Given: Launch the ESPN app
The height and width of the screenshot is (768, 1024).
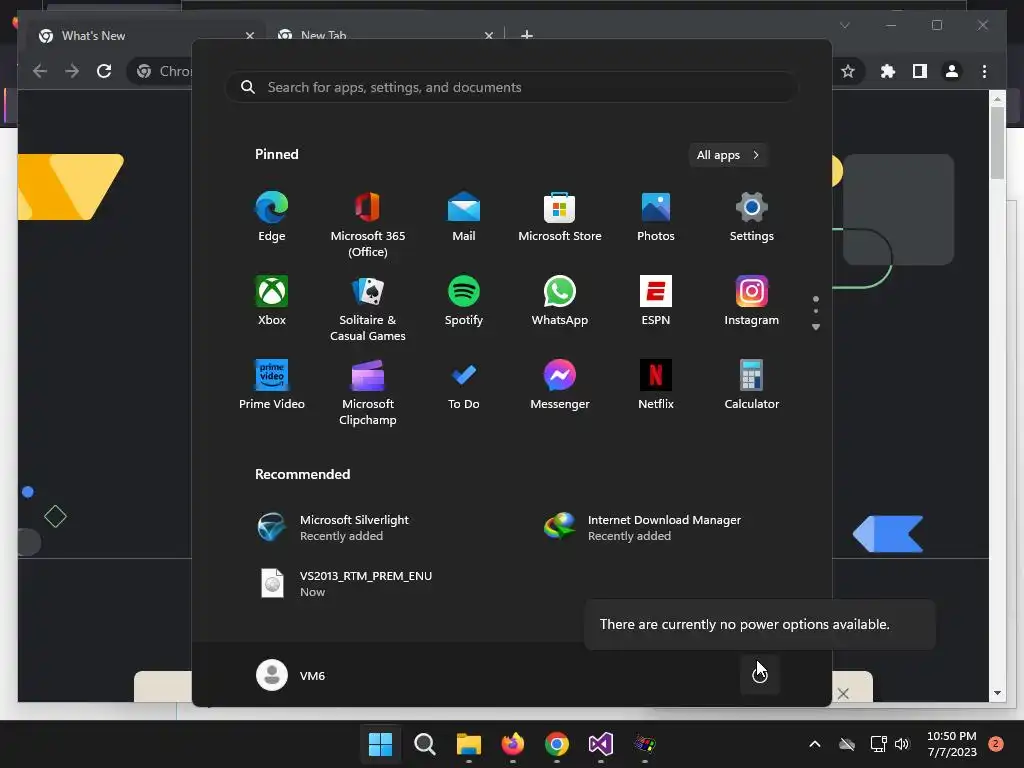Looking at the screenshot, I should click(656, 301).
